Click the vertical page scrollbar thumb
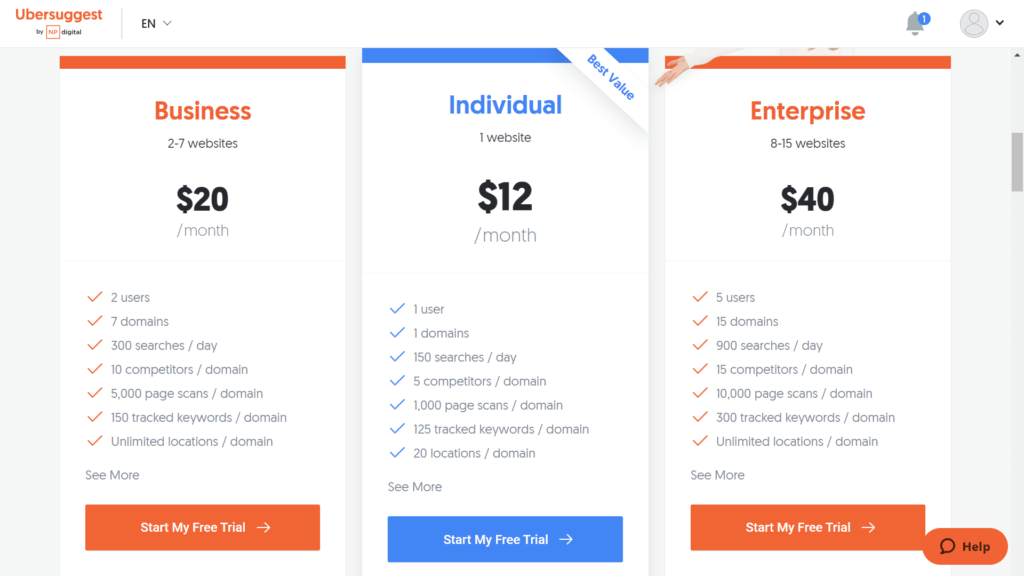Image resolution: width=1024 pixels, height=576 pixels. click(x=1017, y=162)
